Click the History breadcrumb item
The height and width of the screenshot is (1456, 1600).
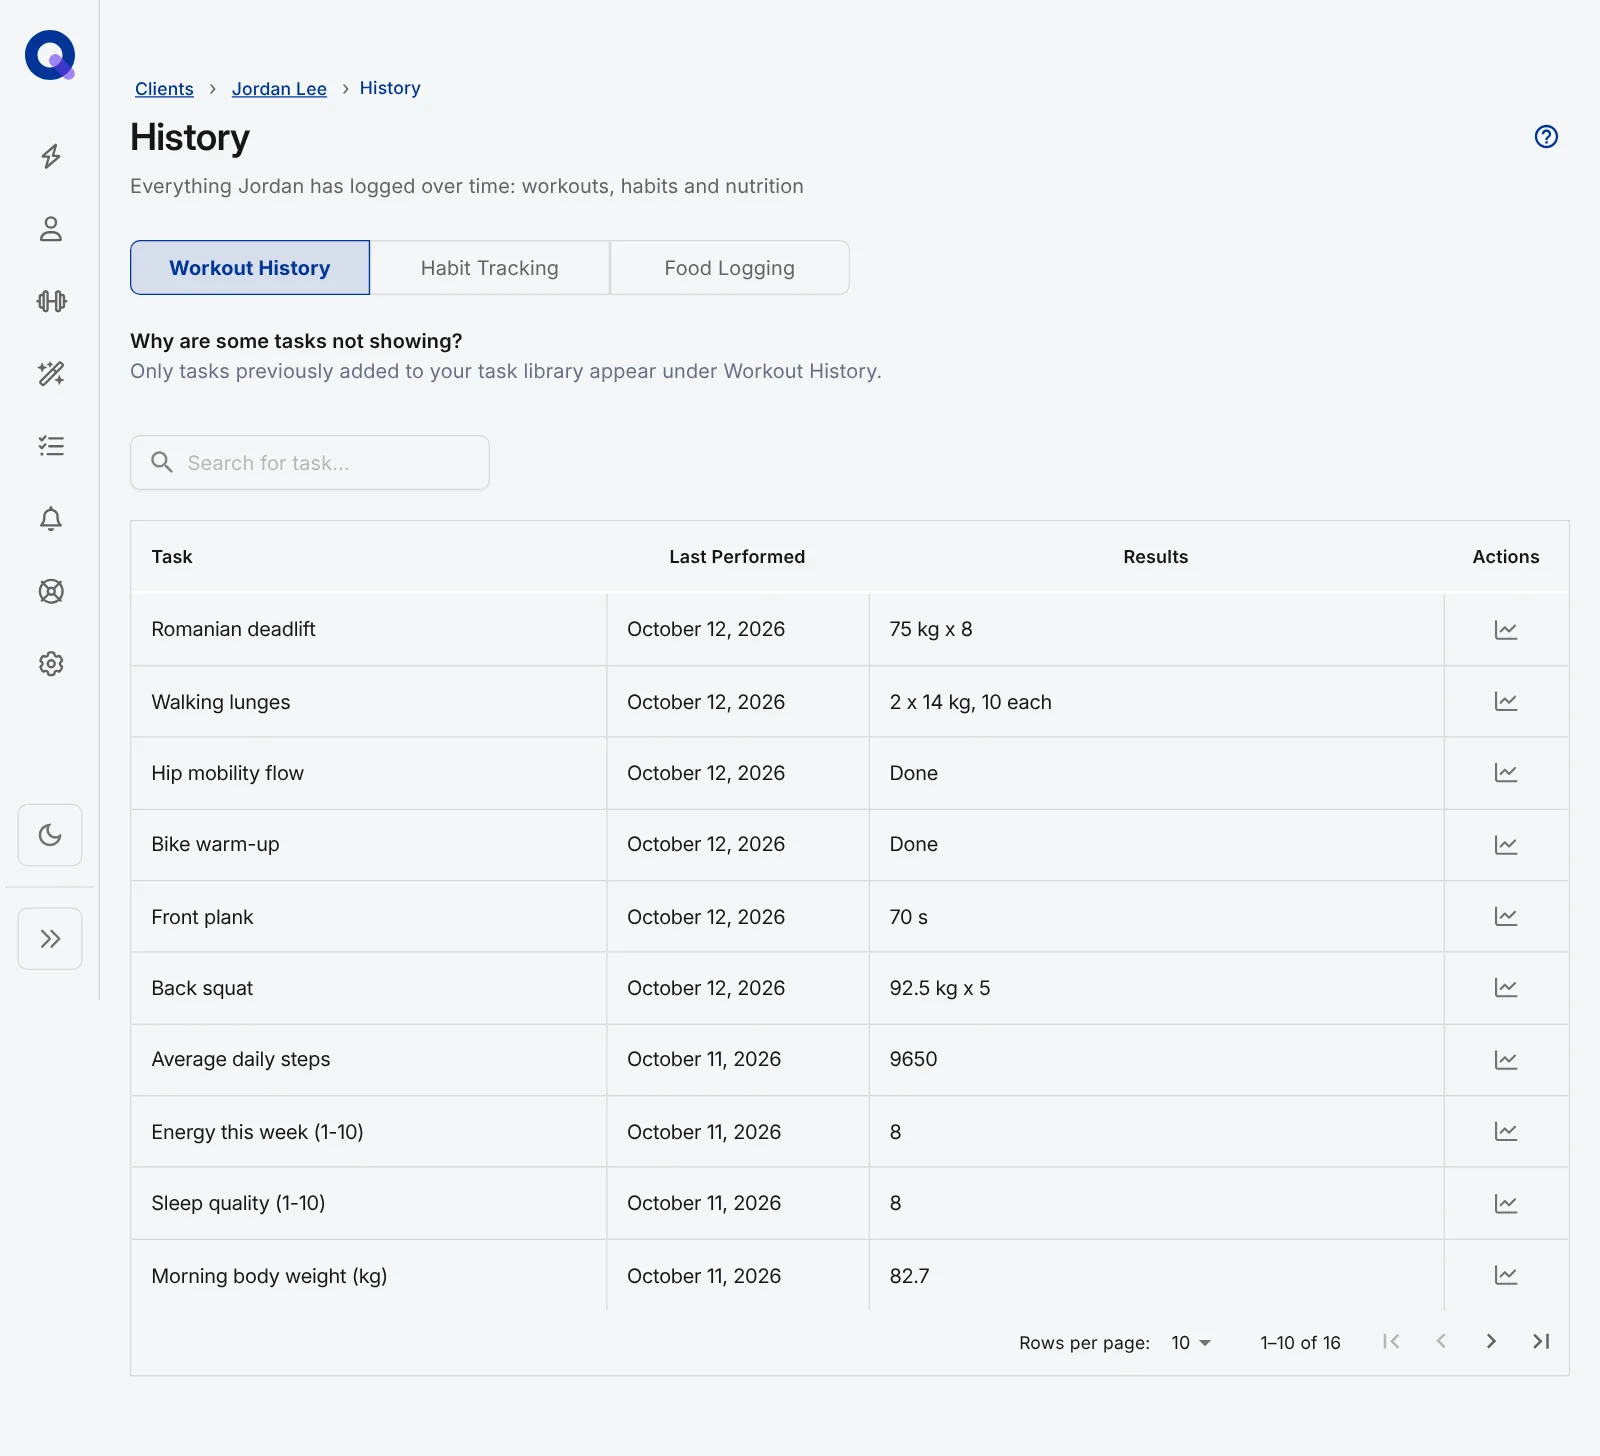point(390,88)
